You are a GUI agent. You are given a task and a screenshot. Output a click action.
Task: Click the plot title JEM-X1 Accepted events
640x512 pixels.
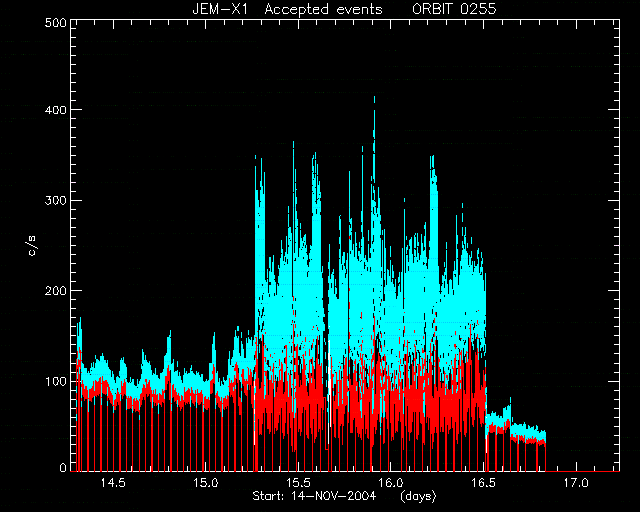click(x=287, y=9)
